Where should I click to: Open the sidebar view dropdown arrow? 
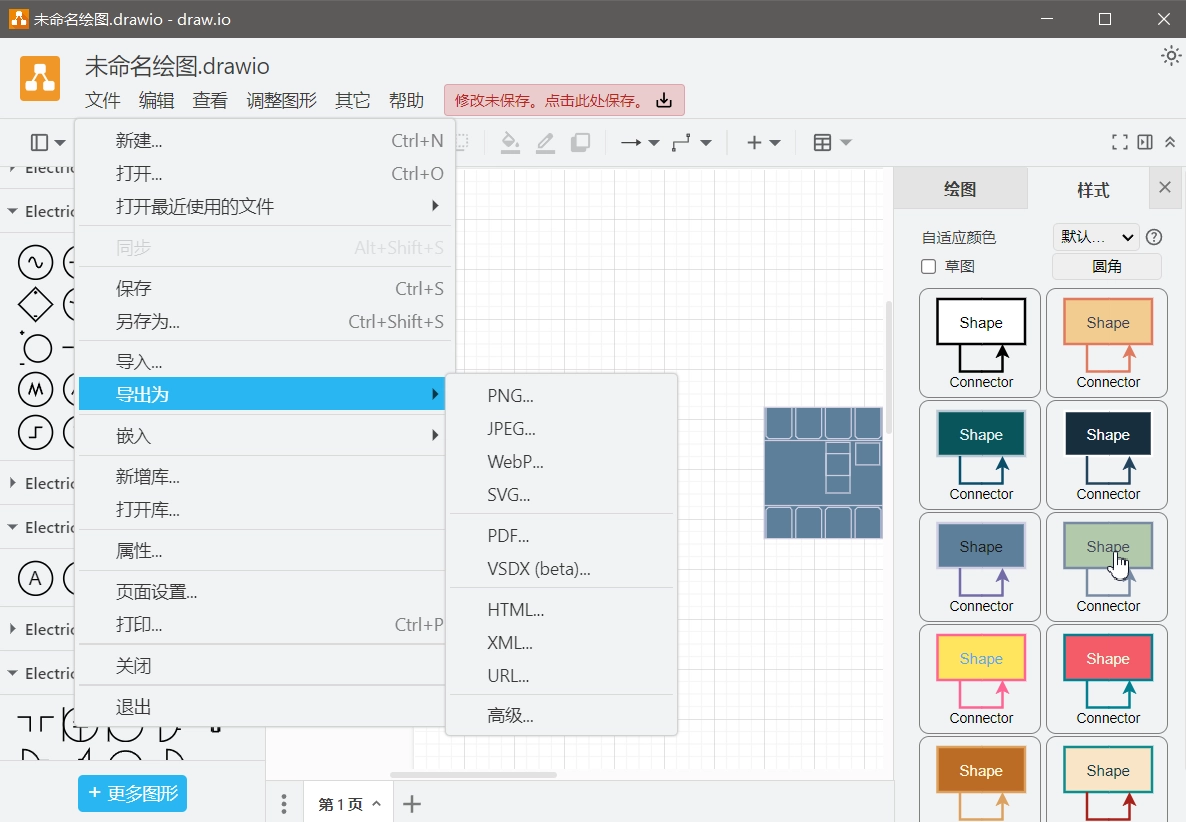[60, 143]
